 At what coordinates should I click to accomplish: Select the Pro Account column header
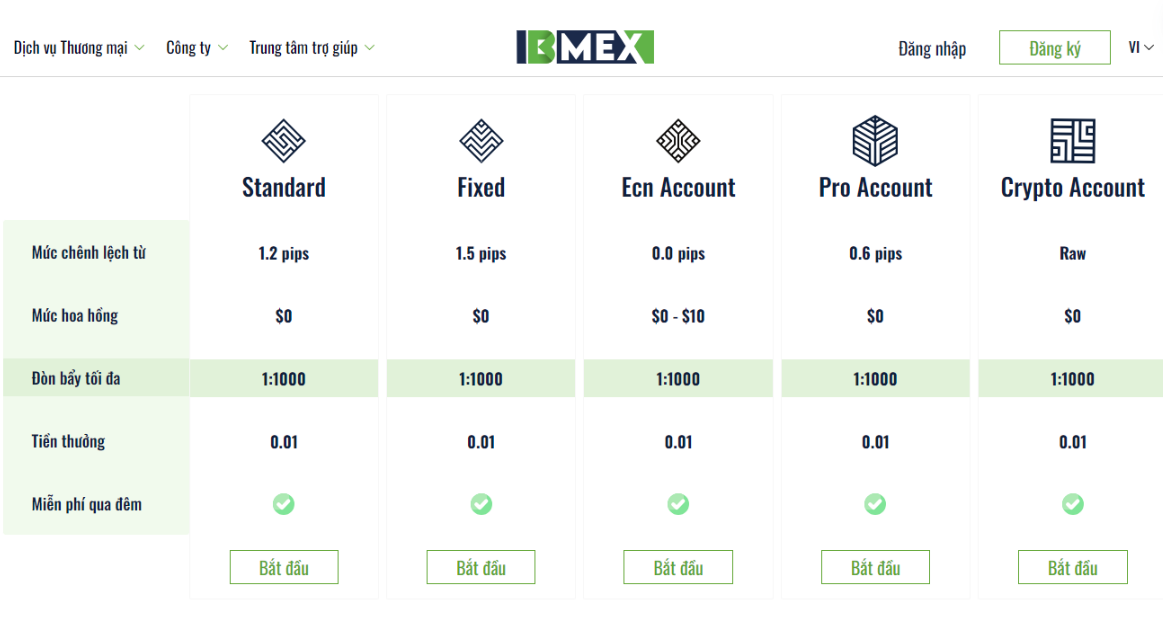tap(875, 187)
